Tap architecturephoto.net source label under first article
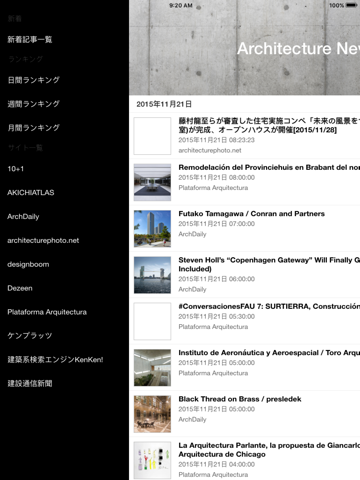Image resolution: width=360 pixels, height=480 pixels. click(x=210, y=151)
